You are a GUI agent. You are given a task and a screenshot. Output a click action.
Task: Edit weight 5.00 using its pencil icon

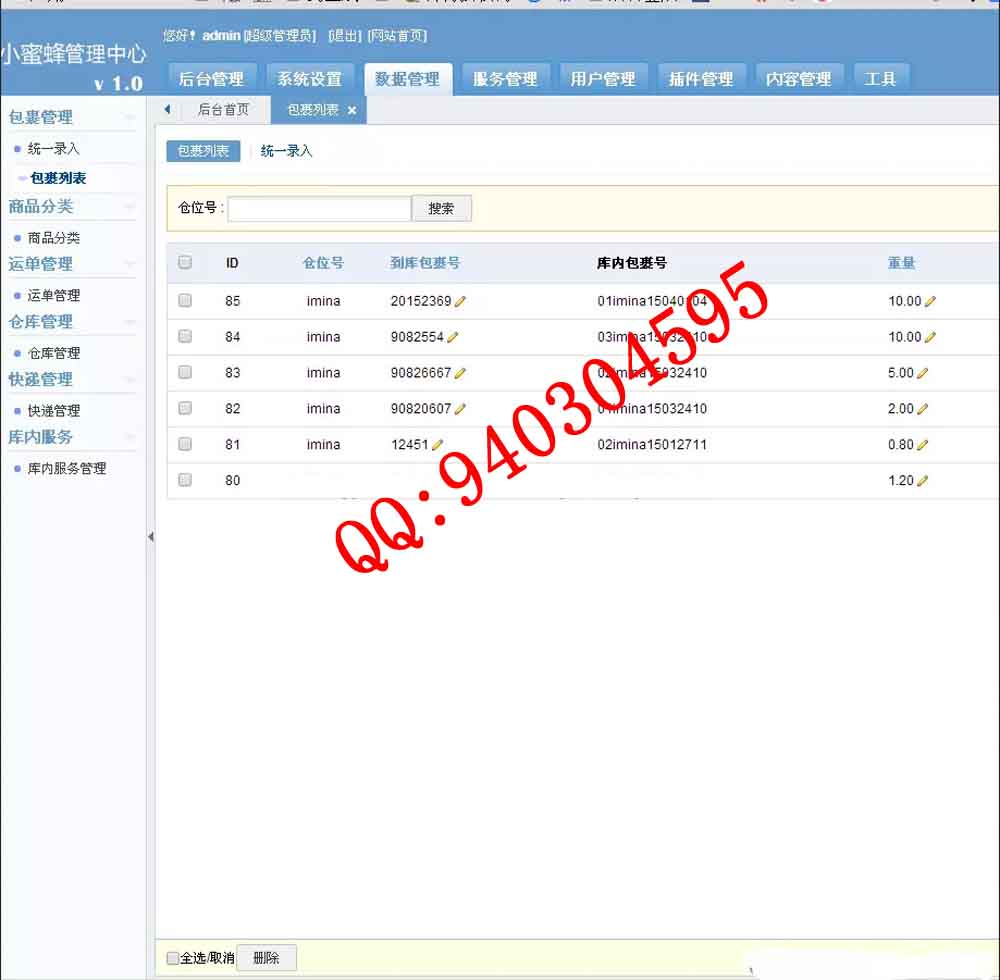922,373
